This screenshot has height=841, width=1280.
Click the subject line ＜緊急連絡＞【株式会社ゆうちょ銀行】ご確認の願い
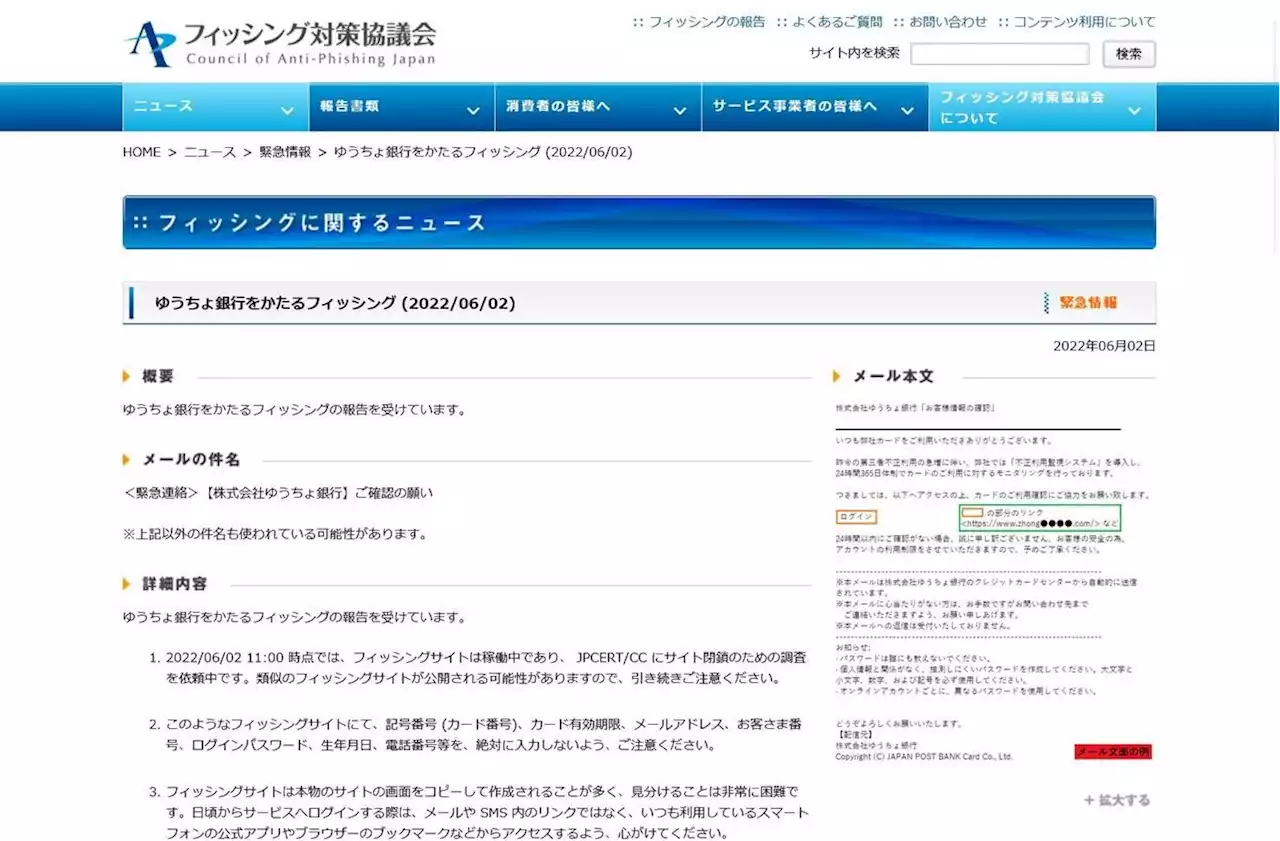[278, 493]
